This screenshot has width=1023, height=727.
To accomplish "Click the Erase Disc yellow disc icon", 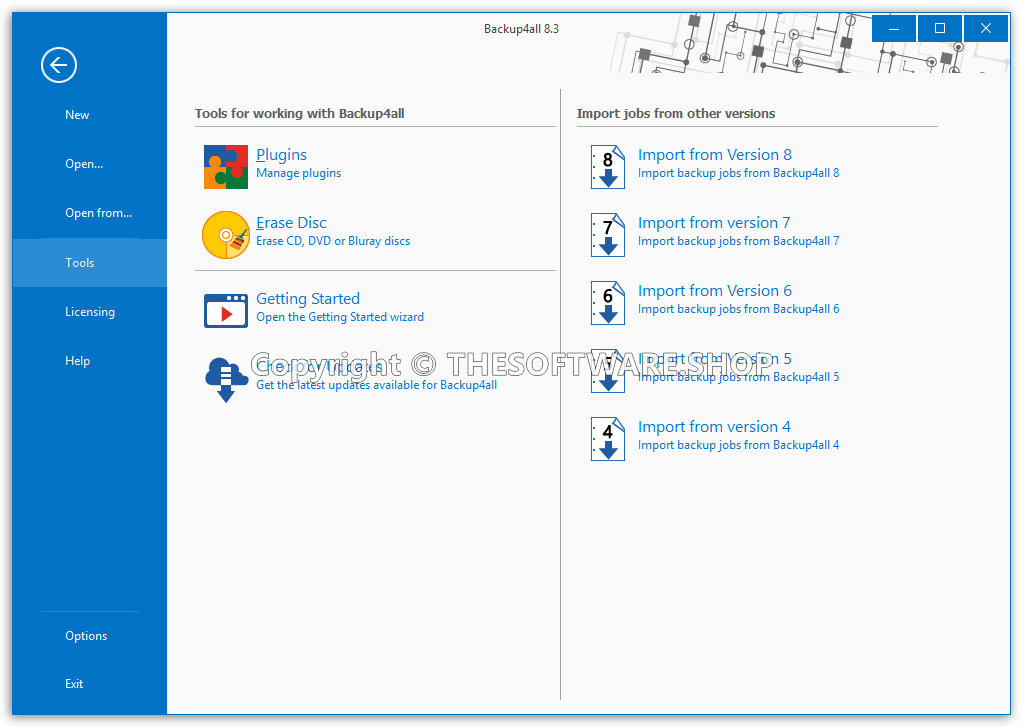I will 226,235.
